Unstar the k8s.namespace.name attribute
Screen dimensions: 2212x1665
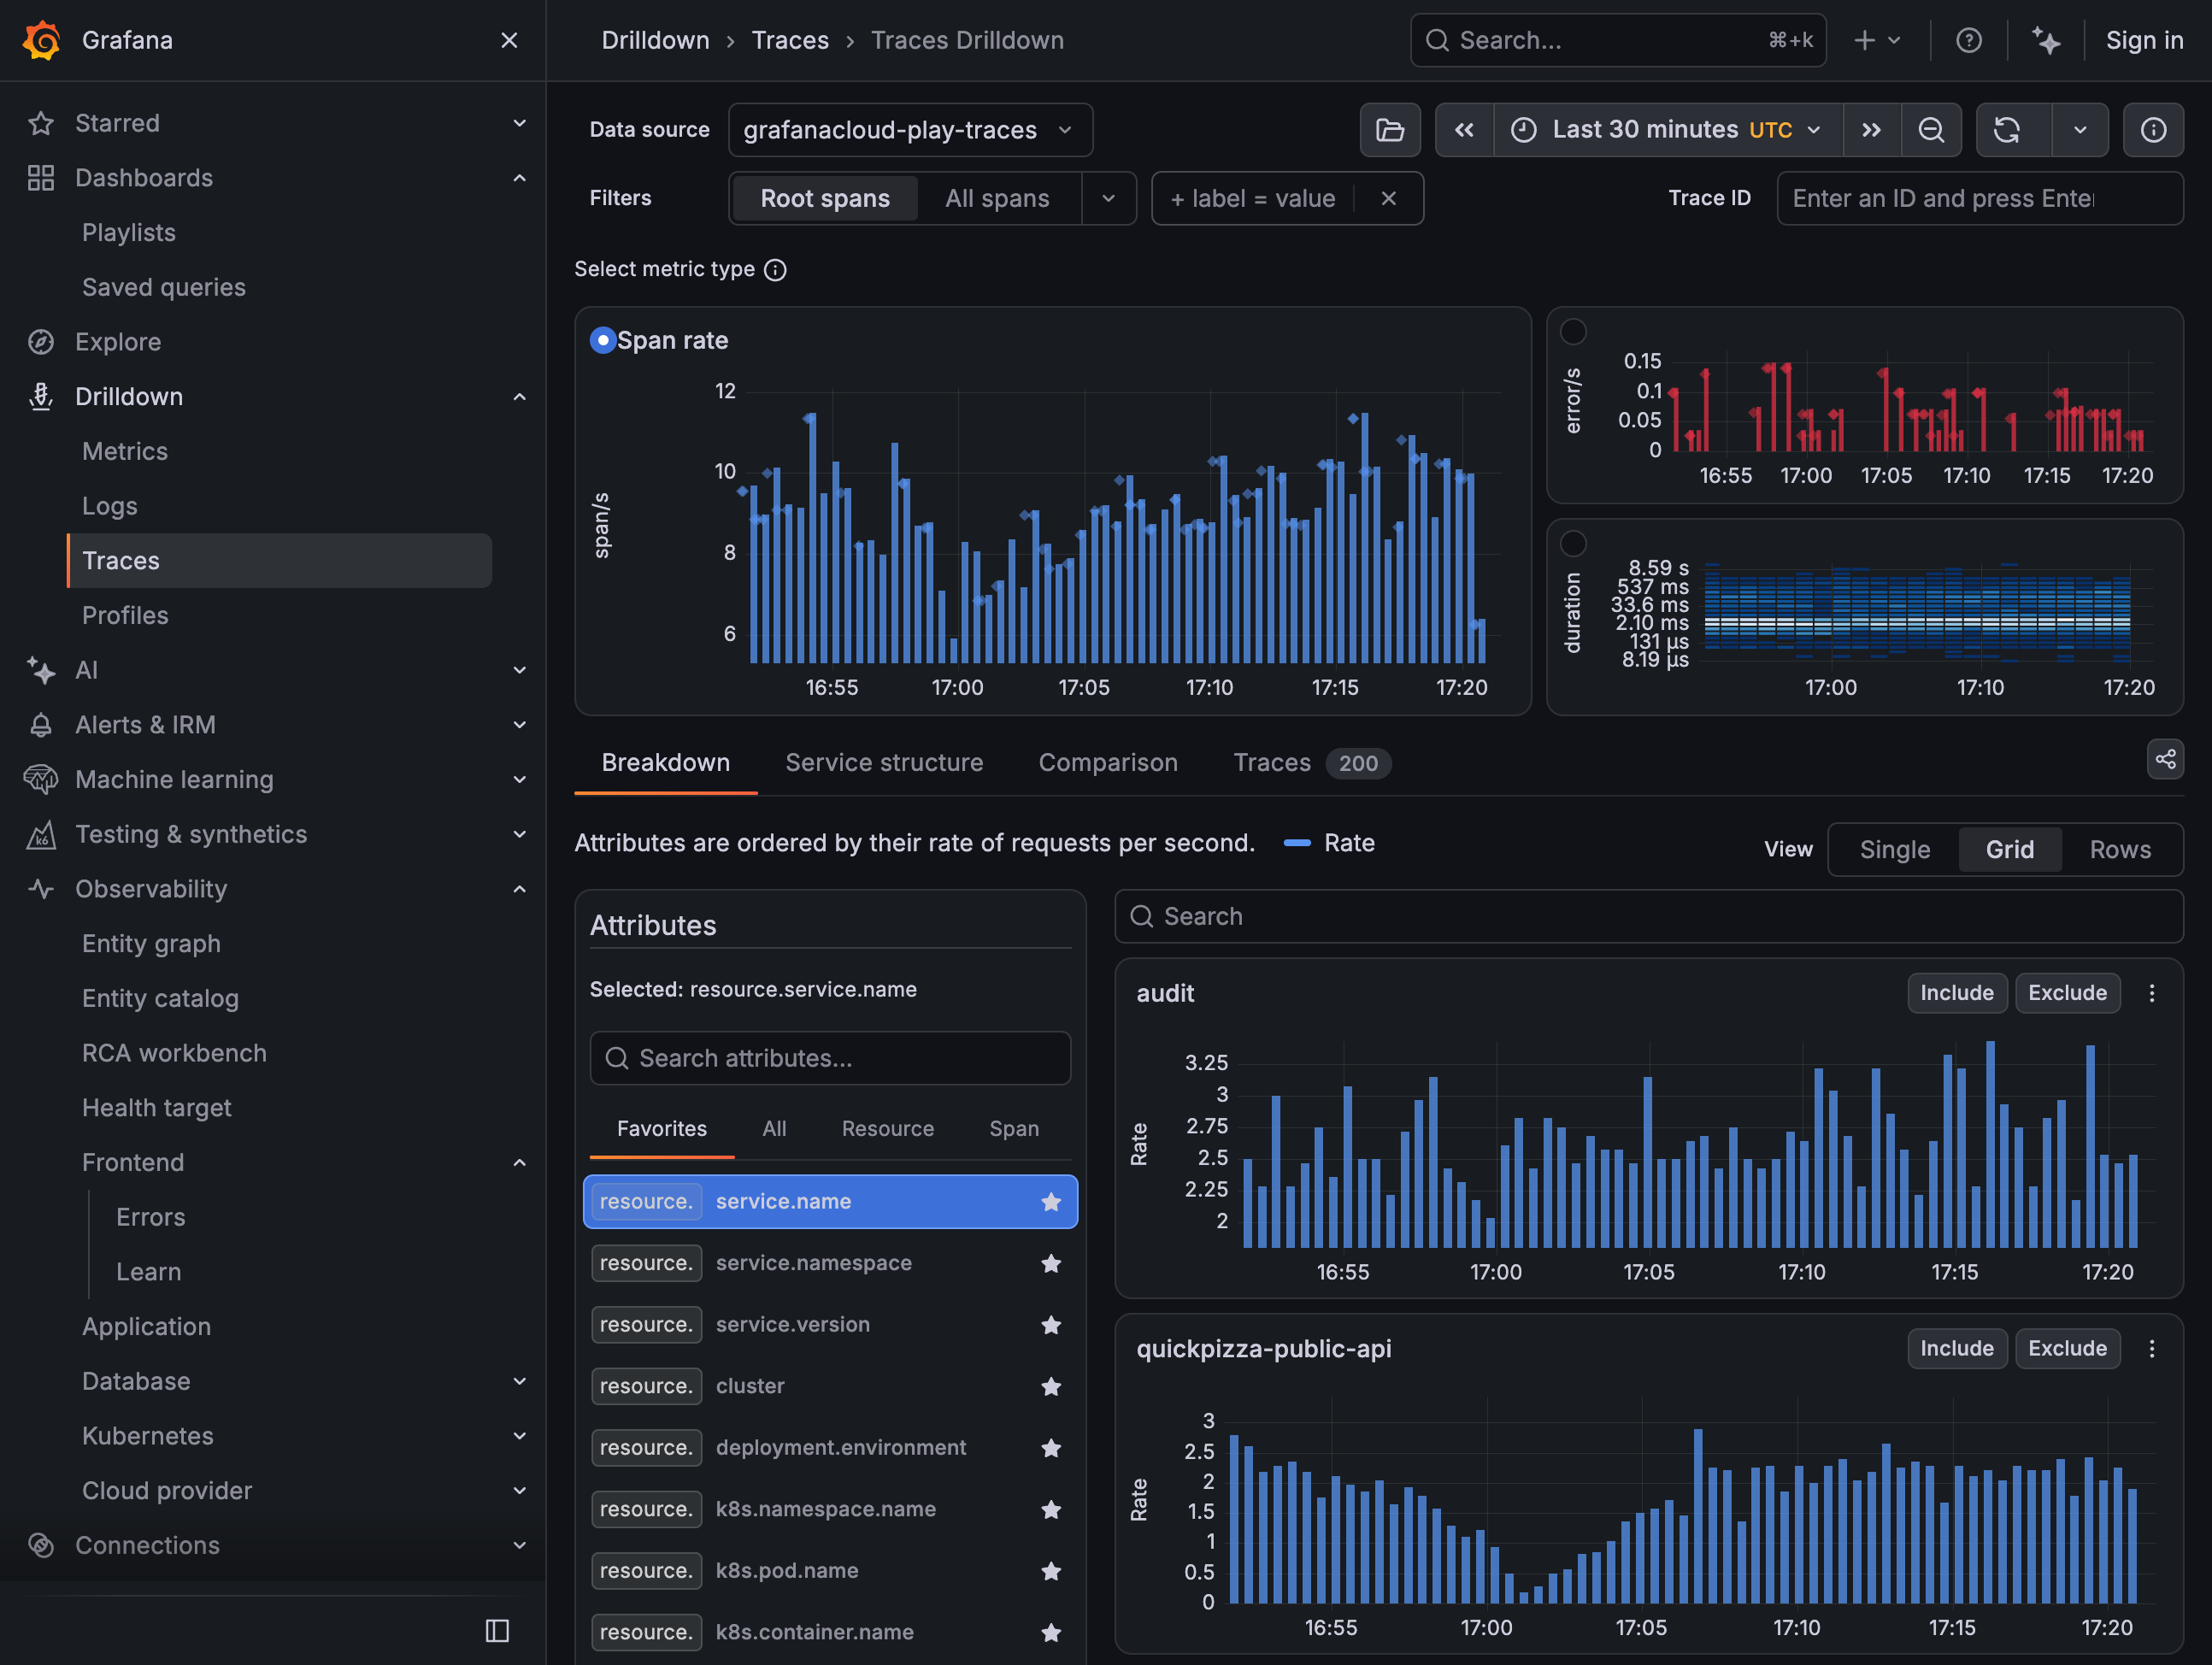click(1051, 1509)
